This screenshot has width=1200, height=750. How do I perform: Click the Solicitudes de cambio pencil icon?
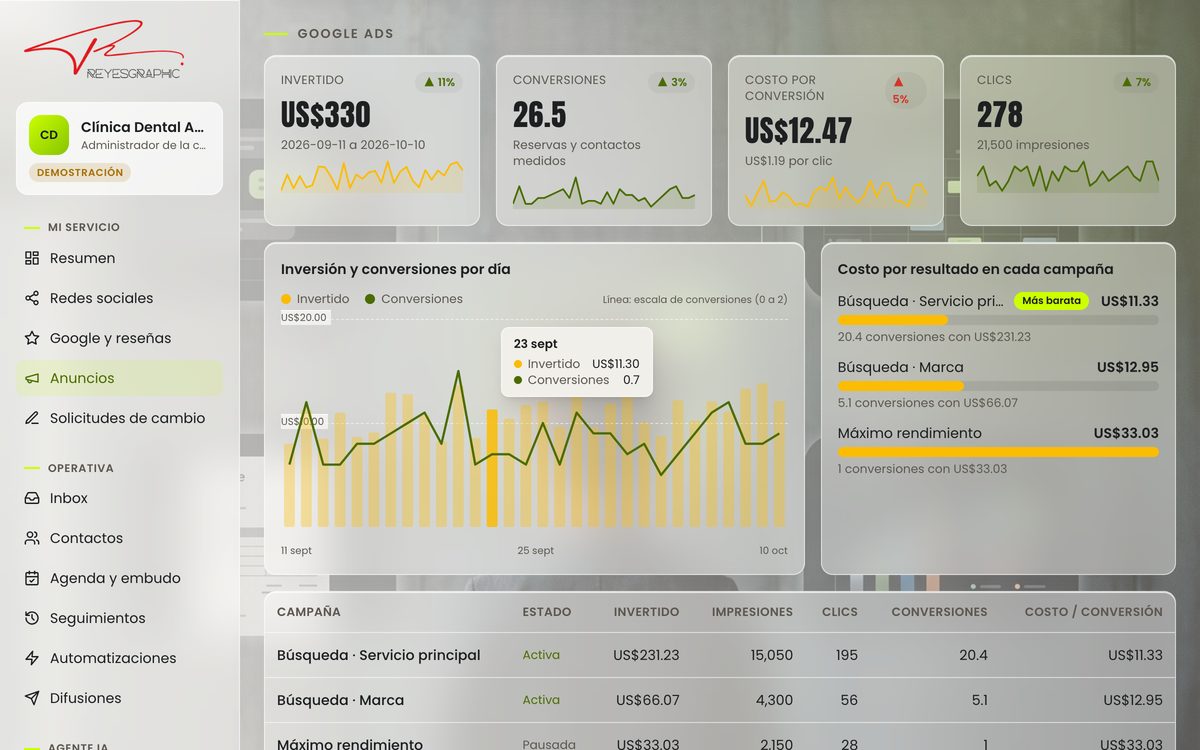32,418
